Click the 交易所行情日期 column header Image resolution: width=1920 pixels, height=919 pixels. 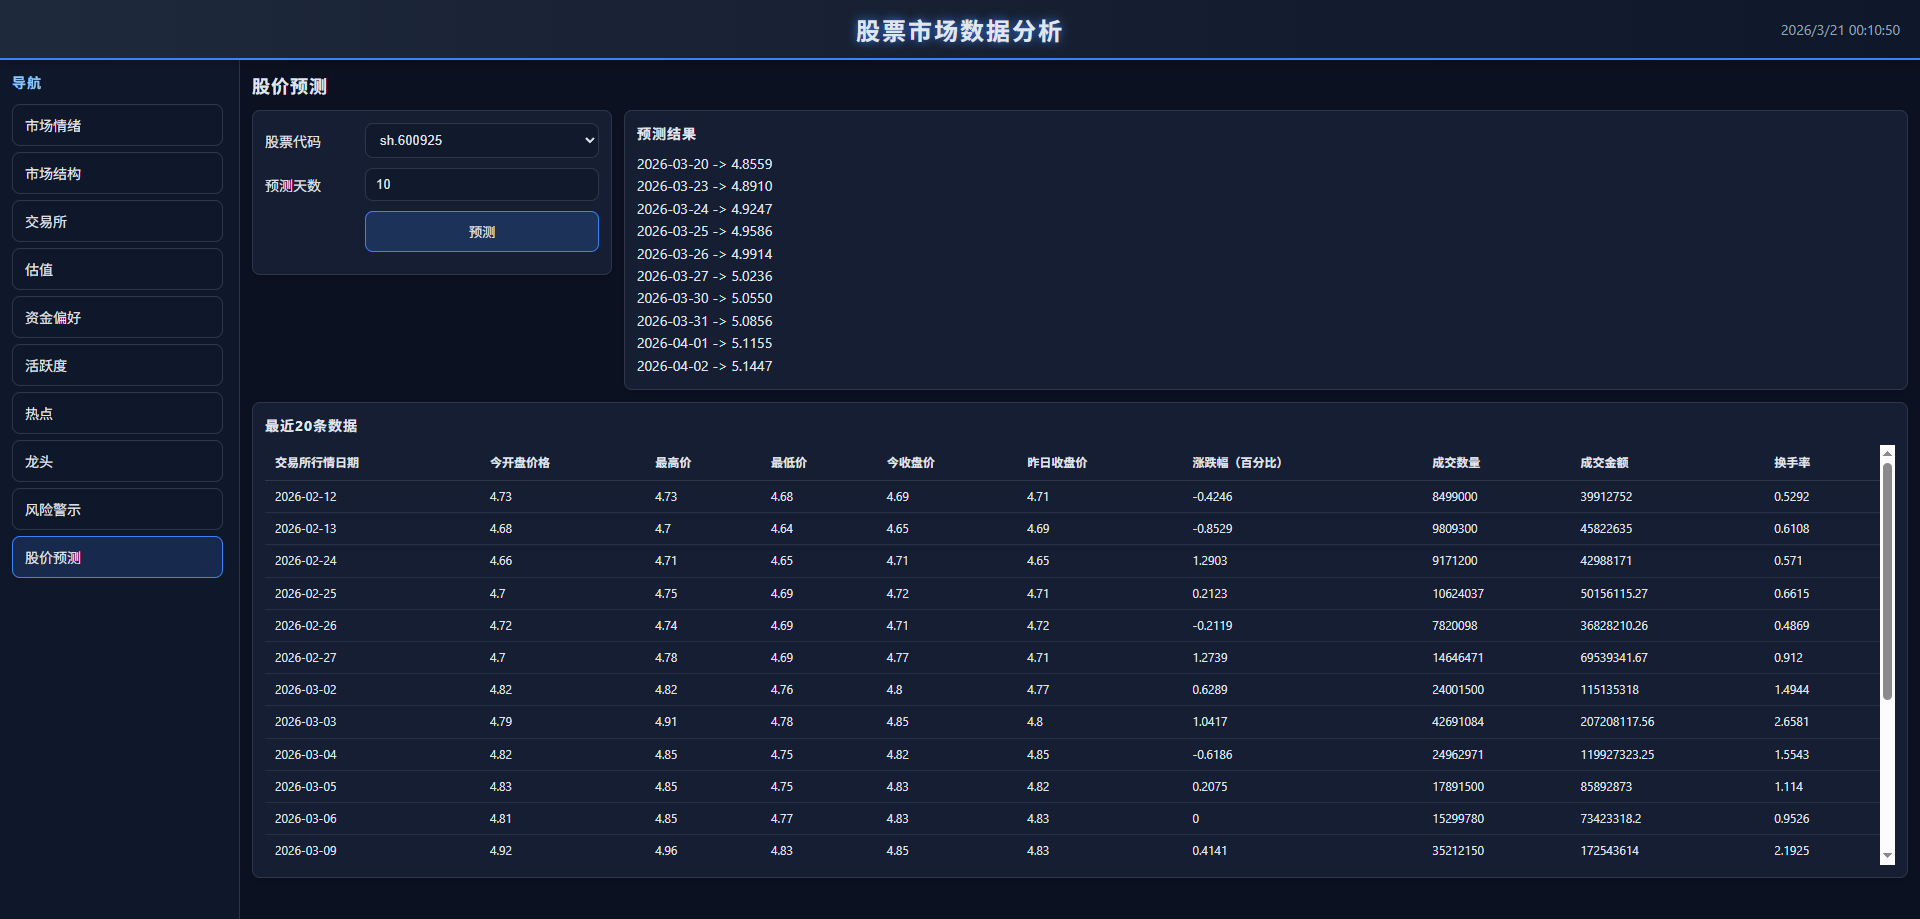pyautogui.click(x=317, y=463)
